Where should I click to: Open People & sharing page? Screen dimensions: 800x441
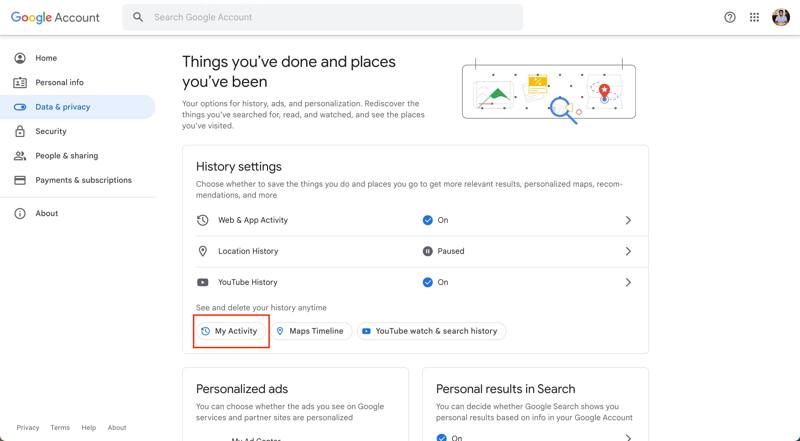[66, 156]
